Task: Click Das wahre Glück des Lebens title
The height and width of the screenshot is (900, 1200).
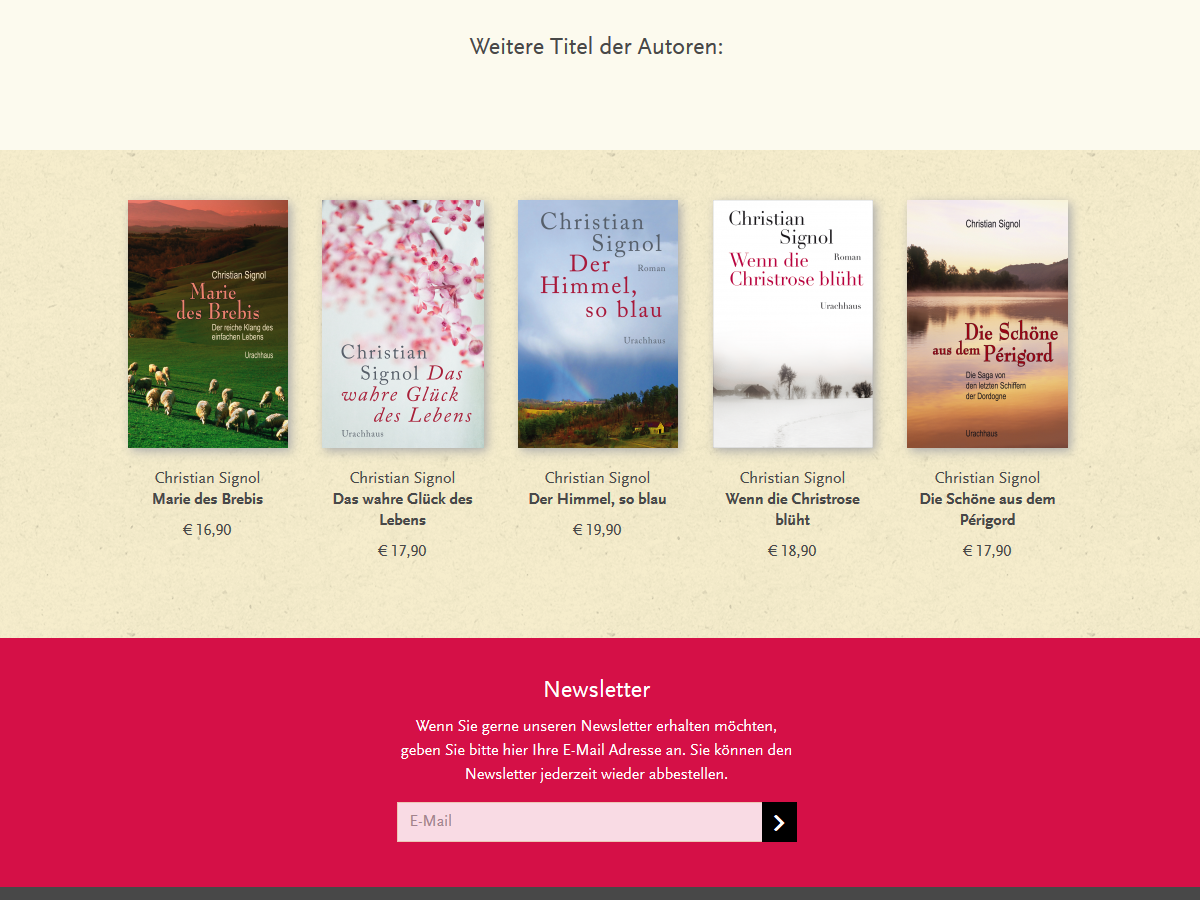Action: [x=403, y=509]
